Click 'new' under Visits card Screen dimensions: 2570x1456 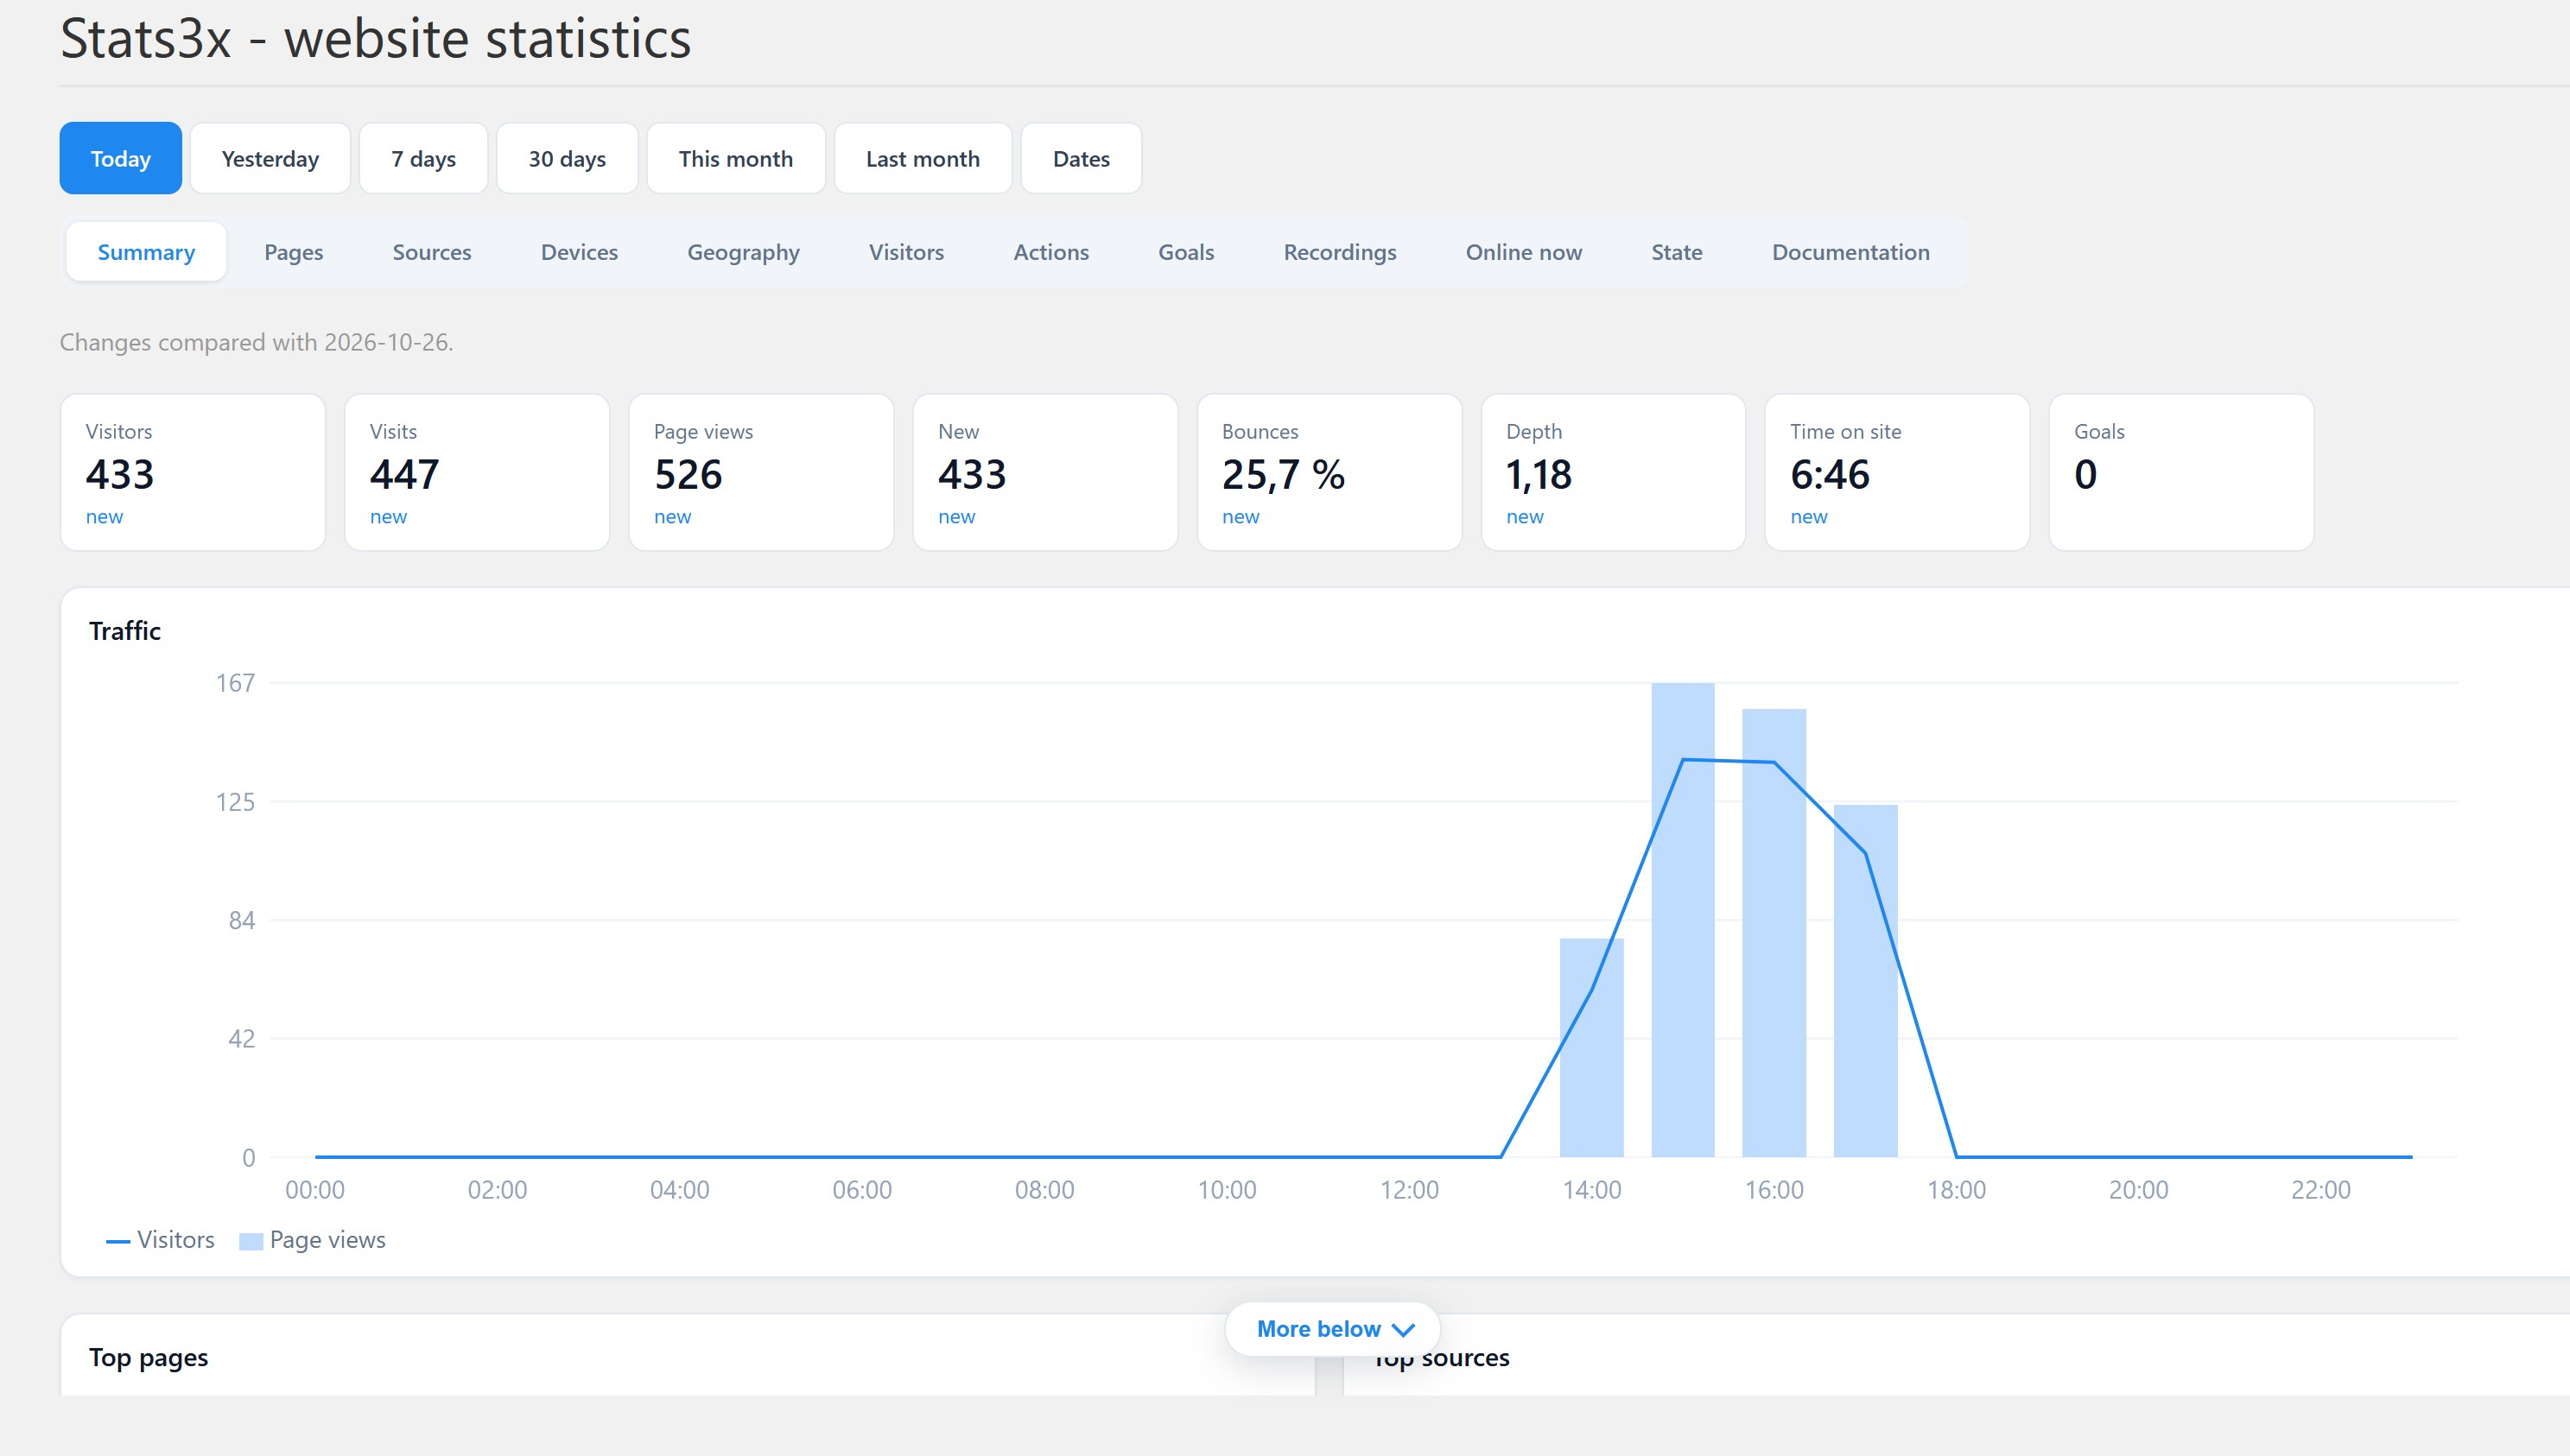point(388,517)
